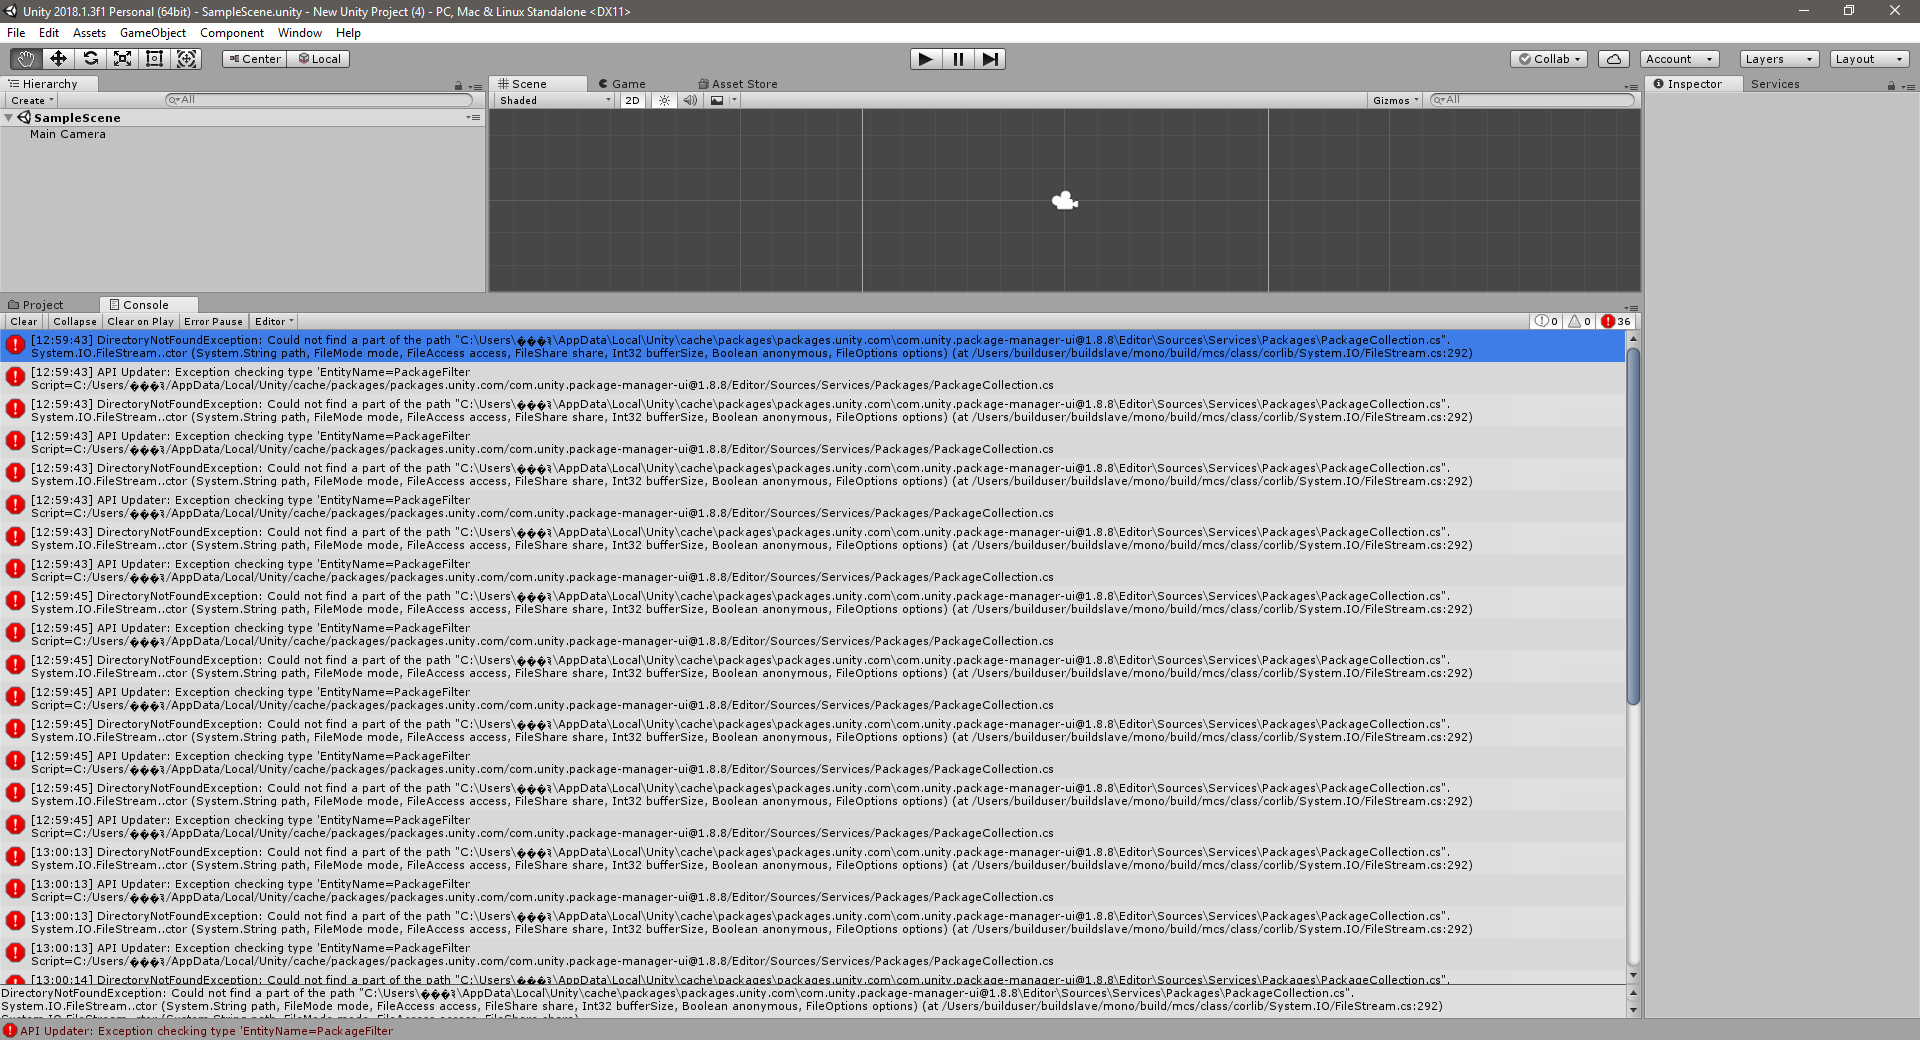Collapse the SampleScene tree node

click(x=9, y=118)
